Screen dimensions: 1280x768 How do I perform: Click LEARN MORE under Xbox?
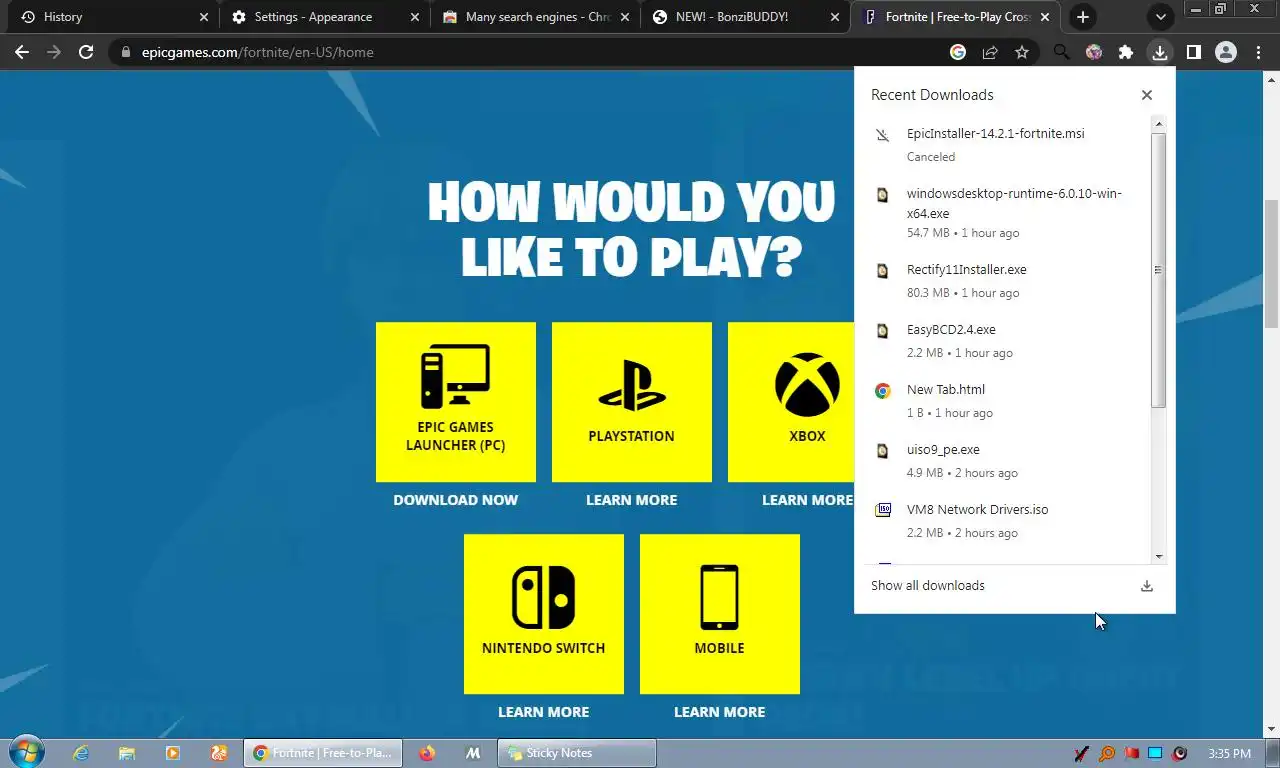(x=808, y=500)
